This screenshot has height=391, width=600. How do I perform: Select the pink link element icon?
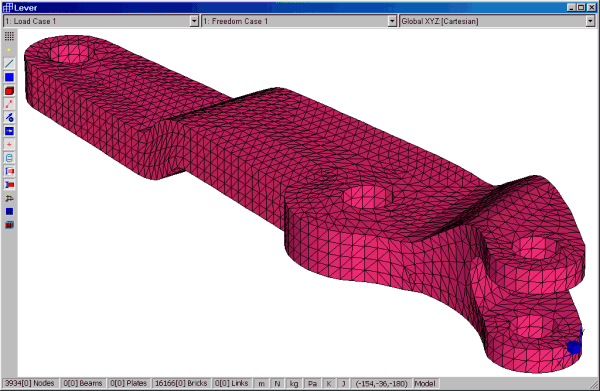tap(9, 104)
